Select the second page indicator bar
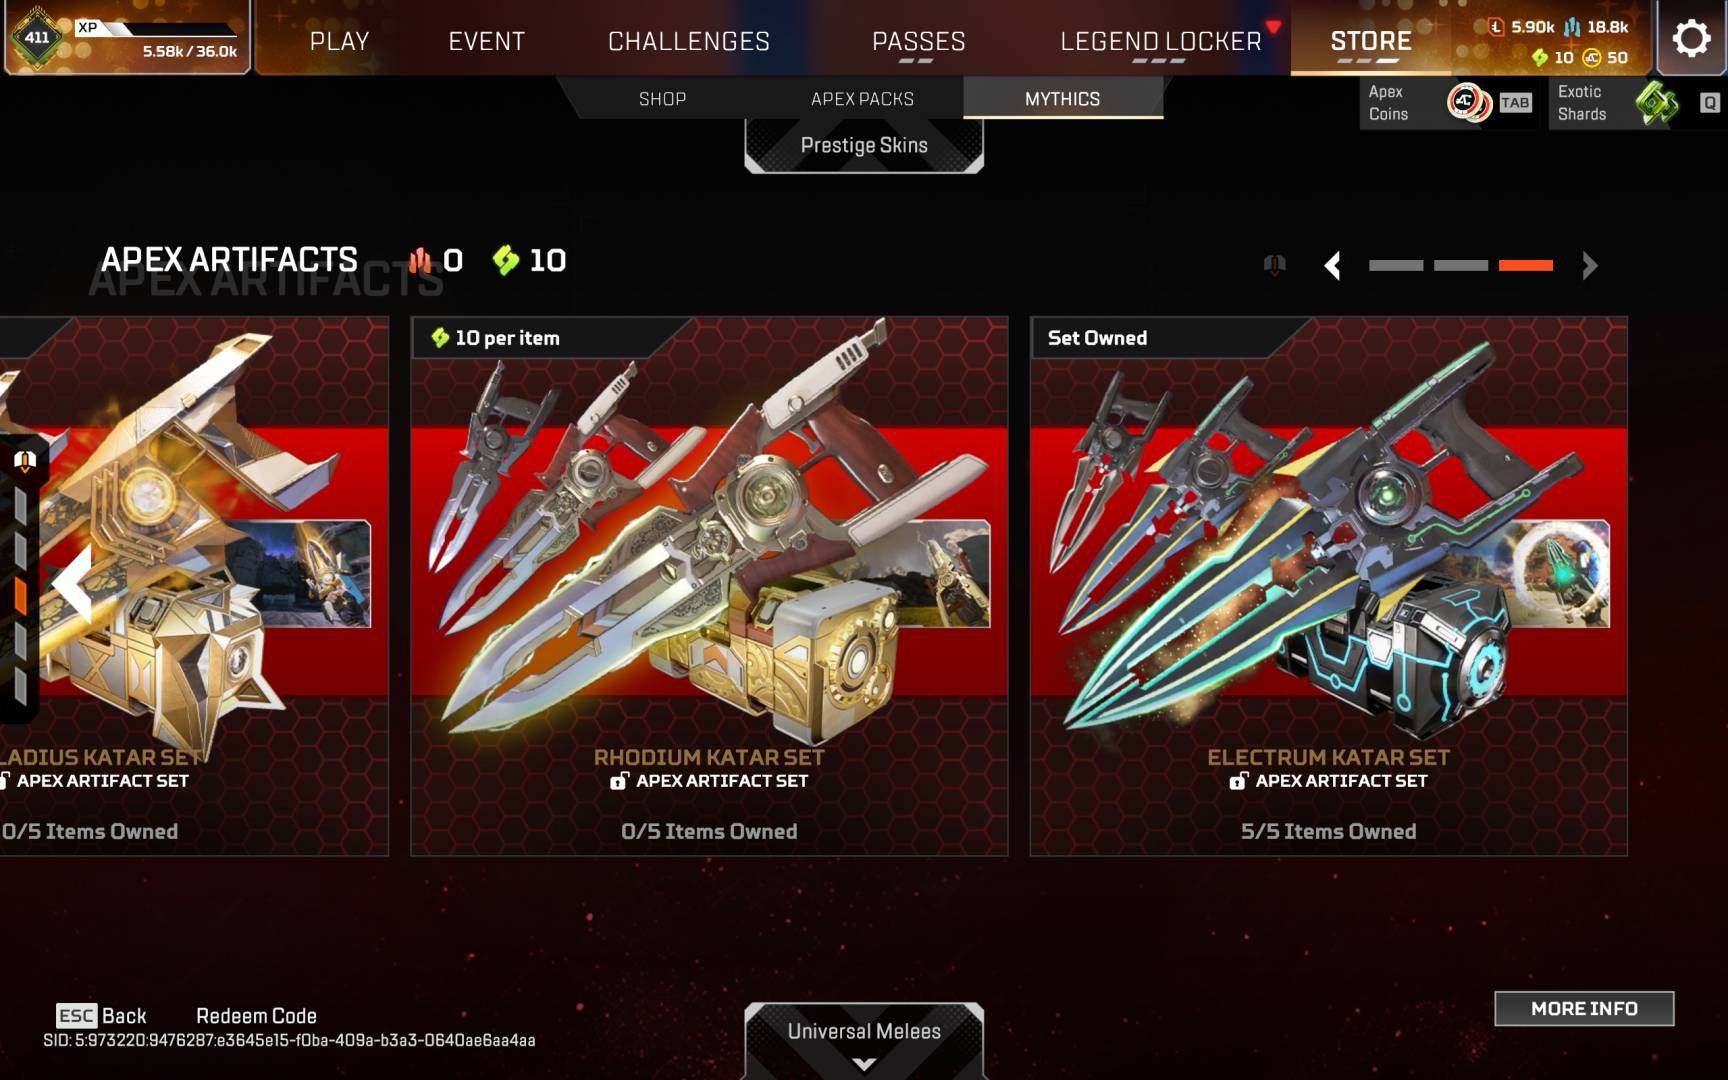 1461,265
